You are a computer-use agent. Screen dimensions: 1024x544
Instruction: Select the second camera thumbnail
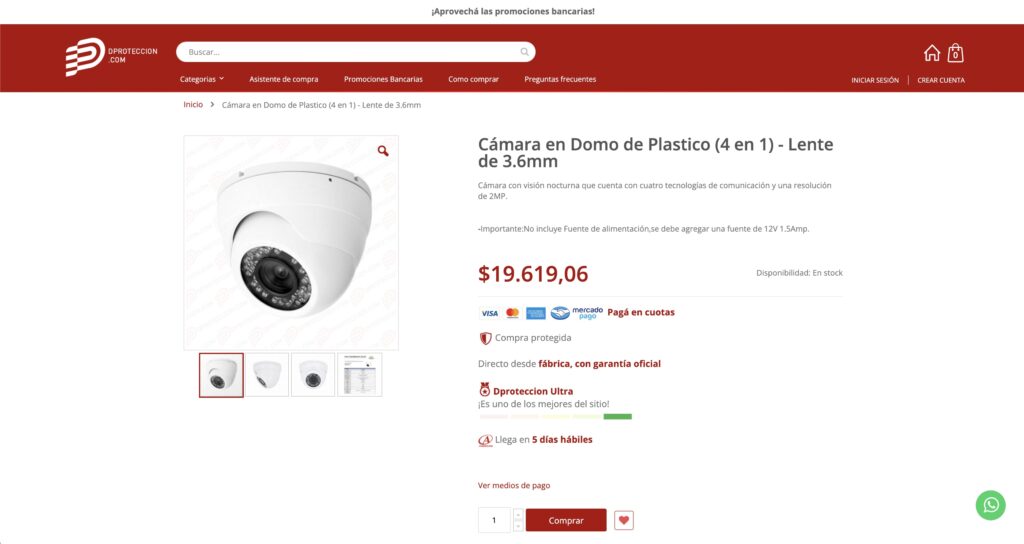(267, 375)
